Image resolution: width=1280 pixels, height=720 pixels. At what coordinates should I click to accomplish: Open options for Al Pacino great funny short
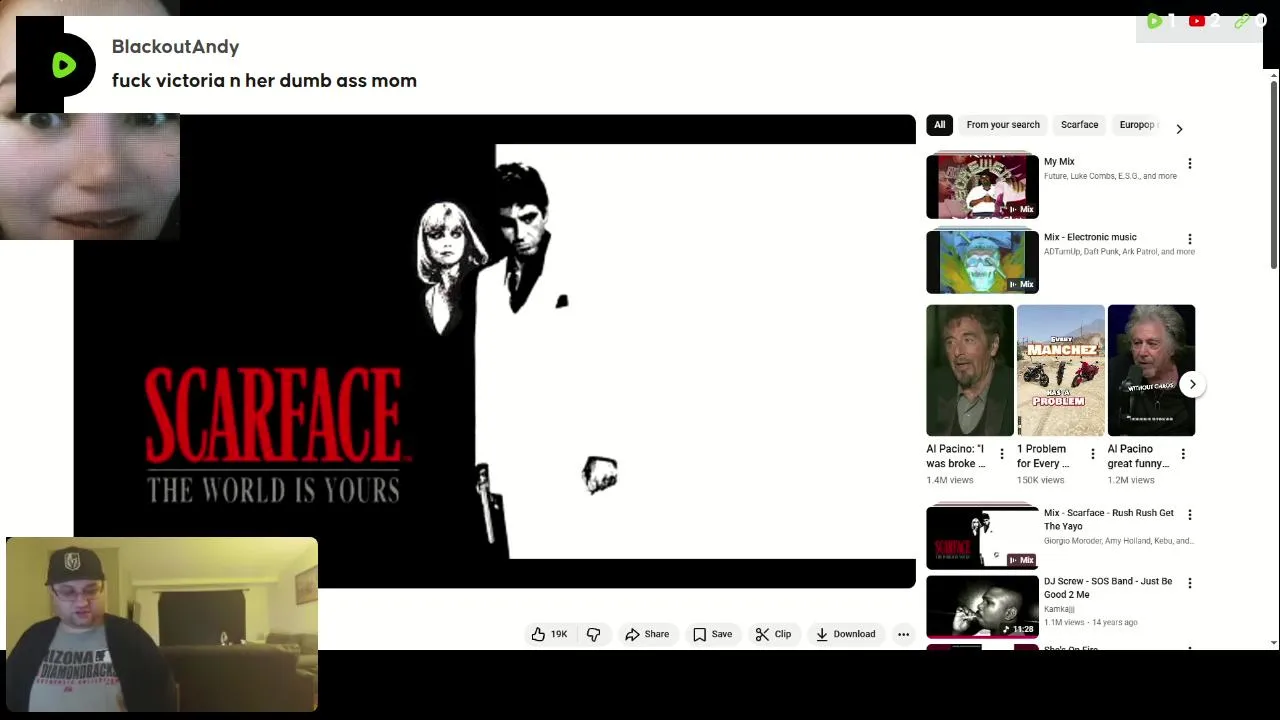tap(1183, 454)
